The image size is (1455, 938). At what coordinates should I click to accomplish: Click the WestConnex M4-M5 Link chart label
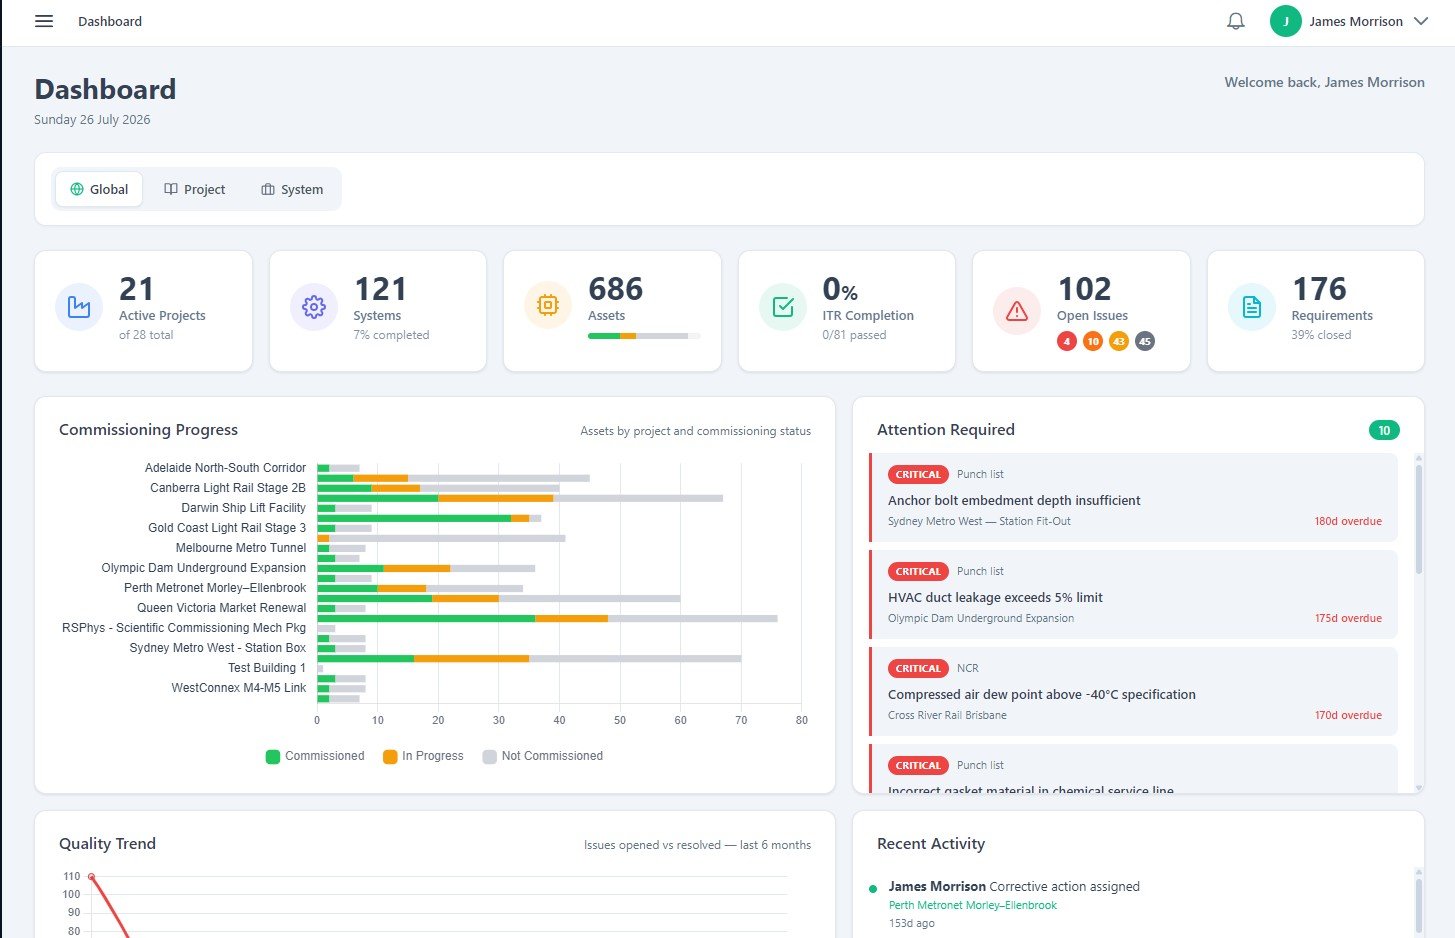[239, 688]
